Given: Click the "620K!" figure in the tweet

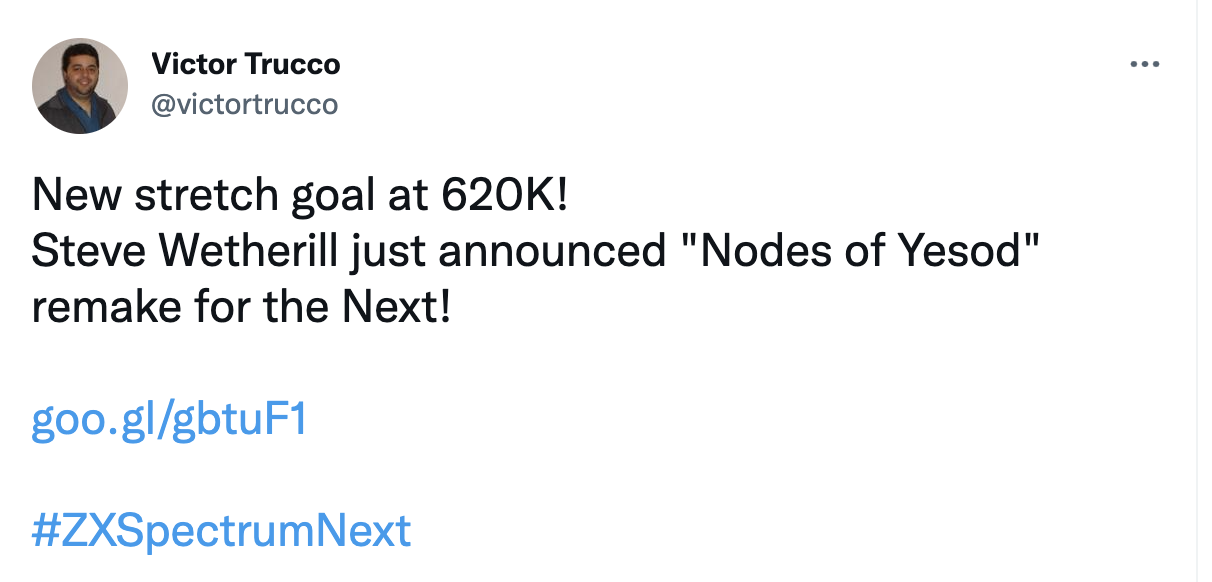Looking at the screenshot, I should click(x=505, y=194).
